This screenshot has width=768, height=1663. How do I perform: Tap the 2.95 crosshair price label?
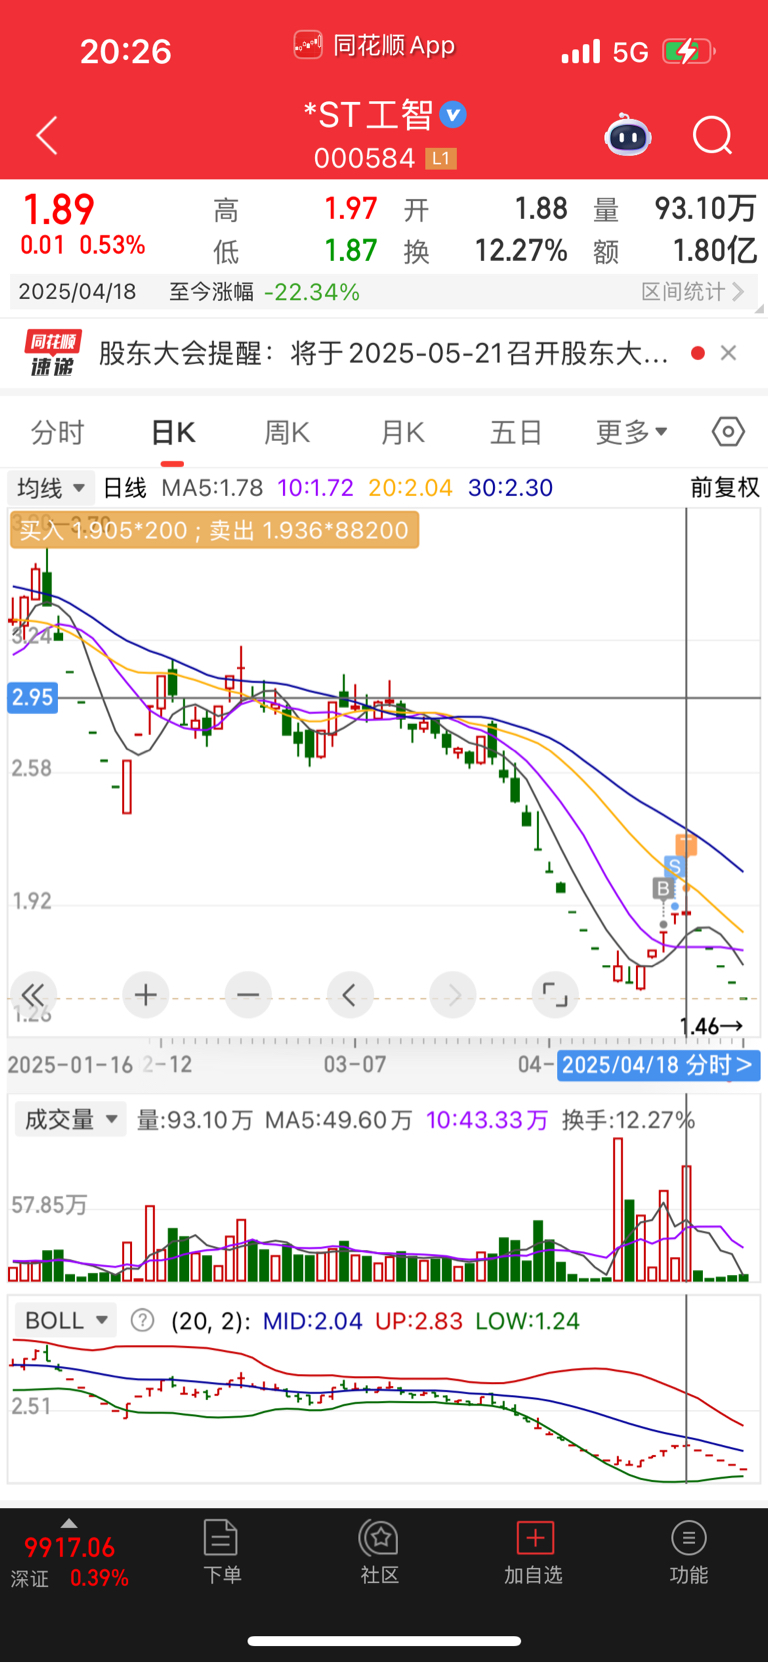32,697
